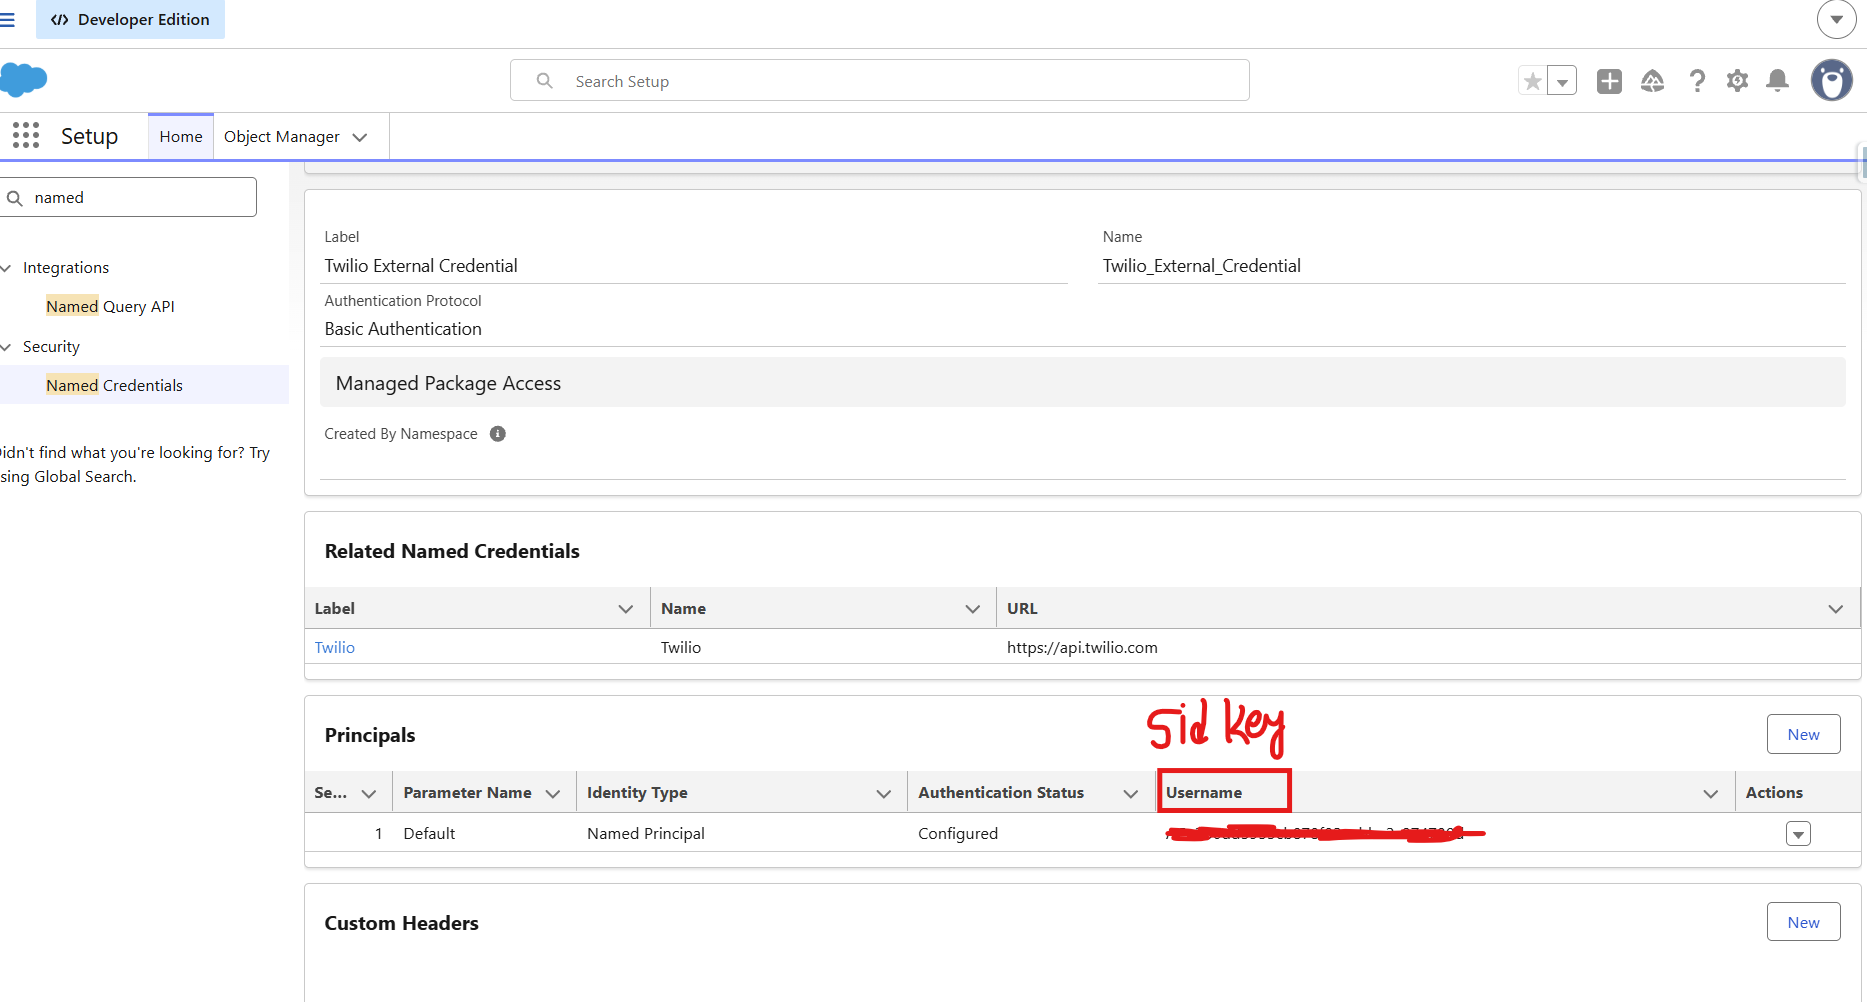Focus the Search Setup field
This screenshot has height=1002, width=1867.
(880, 80)
